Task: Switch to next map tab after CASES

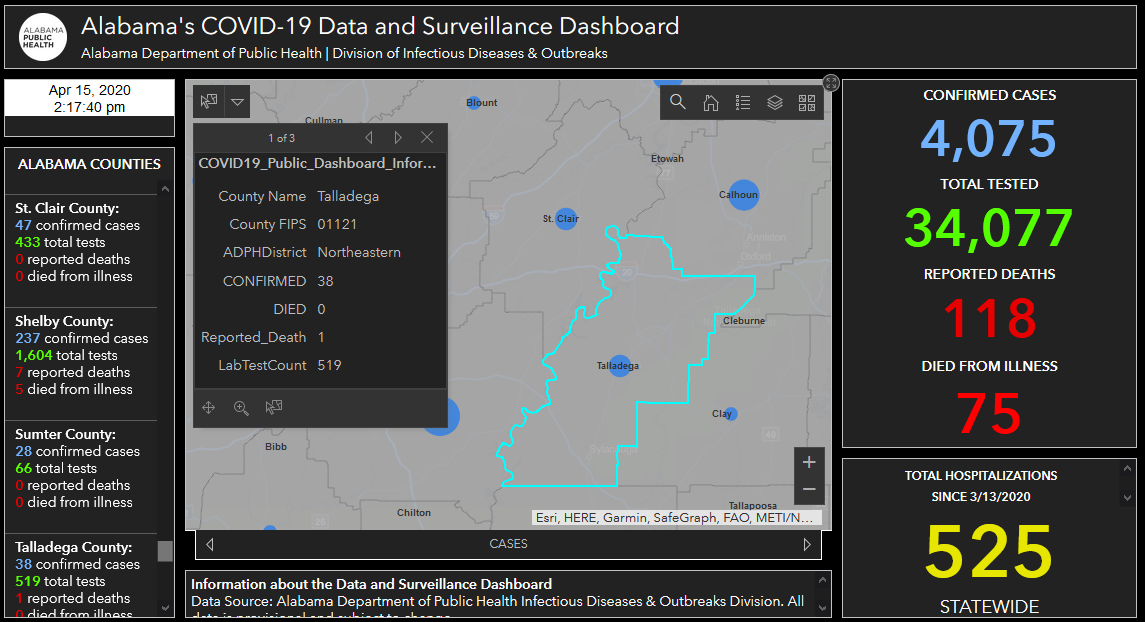Action: (x=807, y=545)
